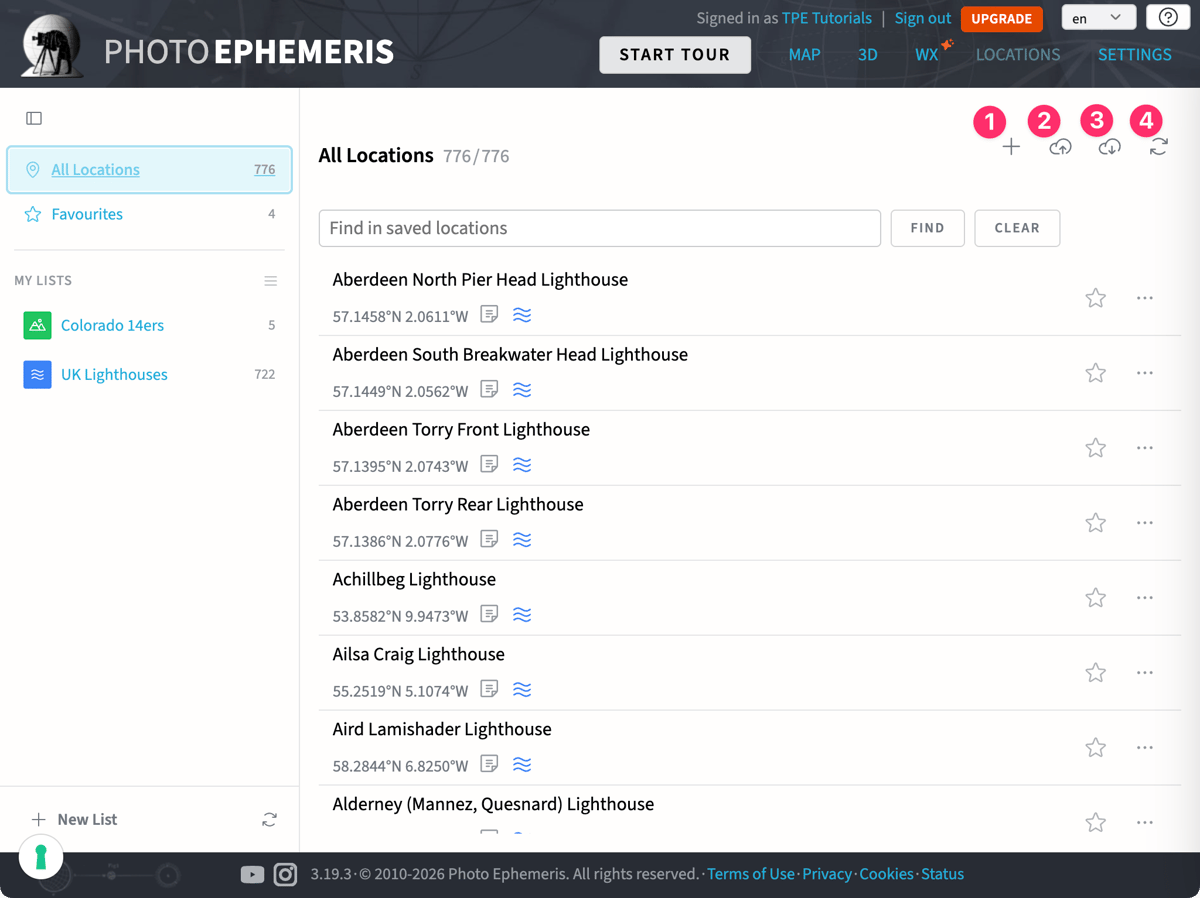Open more options for Aberdeen Torry Rear Lighthouse
Screen dimensions: 1200x898
tap(1145, 523)
